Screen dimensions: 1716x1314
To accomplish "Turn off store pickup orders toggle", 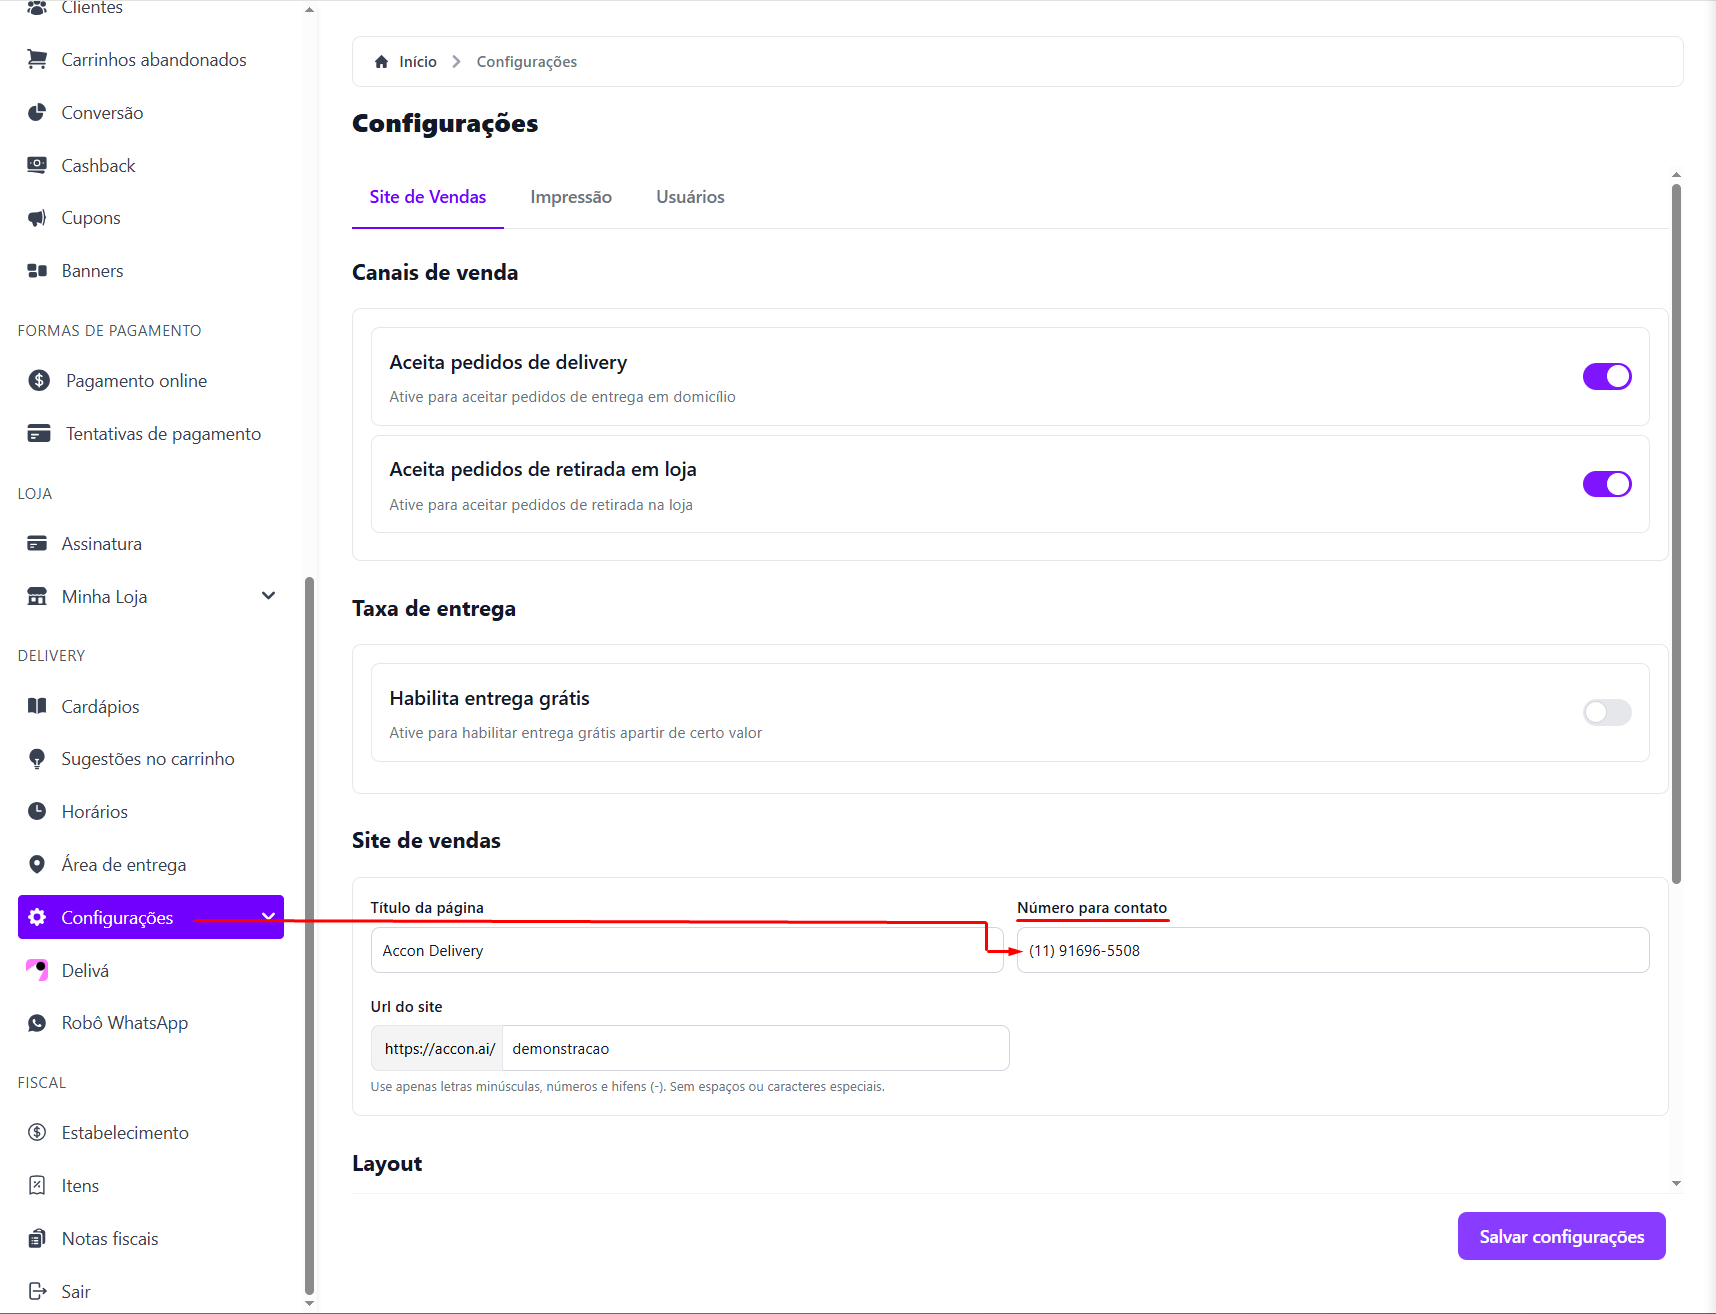I will click(x=1606, y=484).
